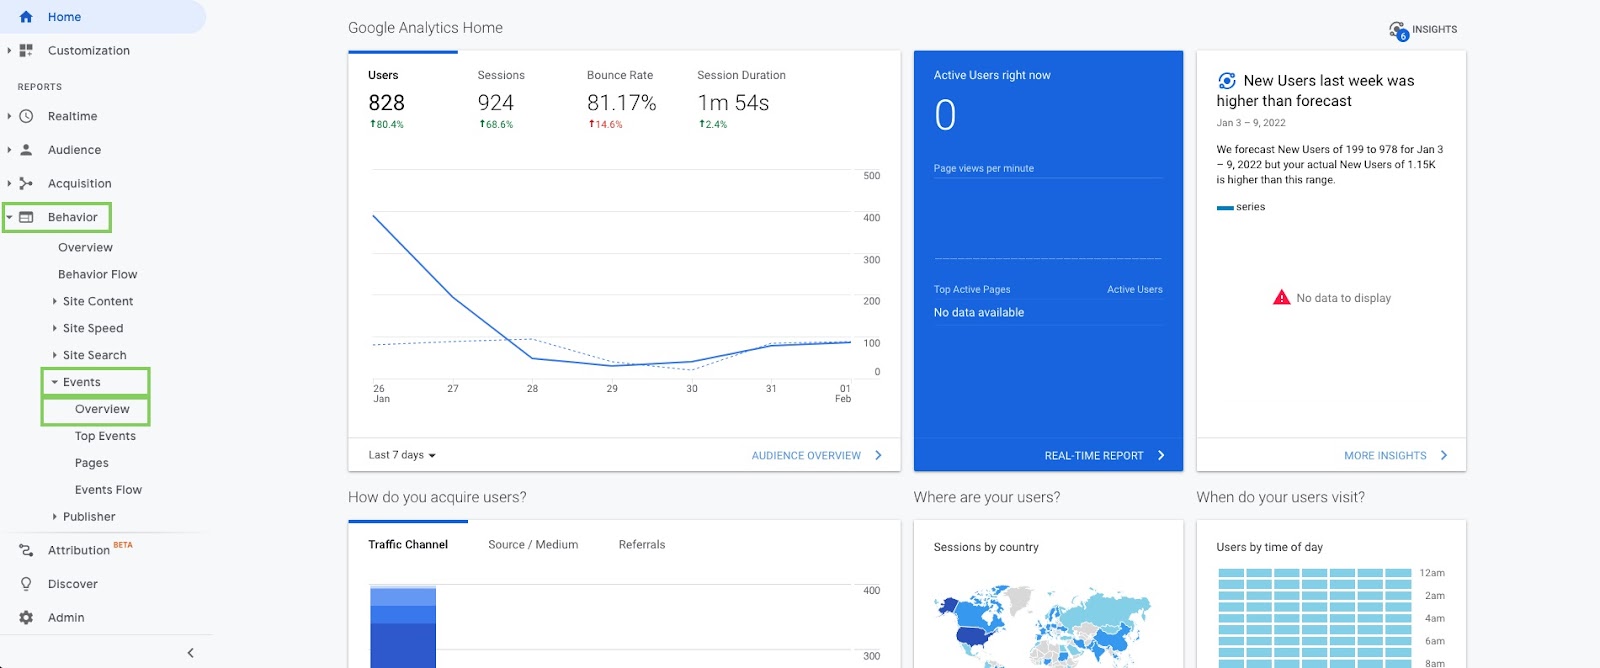1600x668 pixels.
Task: Click the Home menu item label
Action: pyautogui.click(x=64, y=17)
